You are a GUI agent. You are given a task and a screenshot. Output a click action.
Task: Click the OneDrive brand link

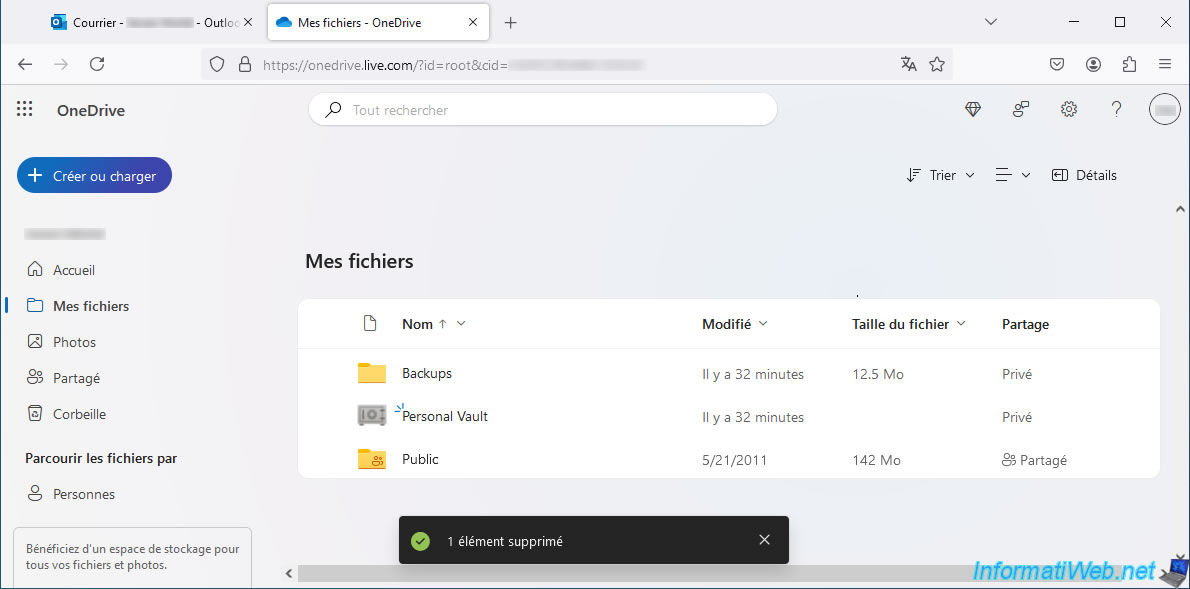point(90,111)
